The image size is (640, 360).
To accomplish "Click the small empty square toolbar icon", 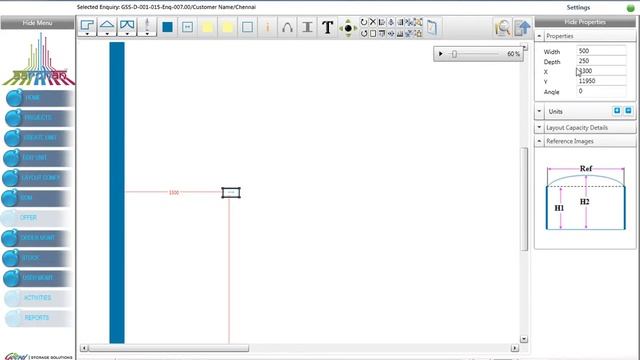I will (x=373, y=33).
